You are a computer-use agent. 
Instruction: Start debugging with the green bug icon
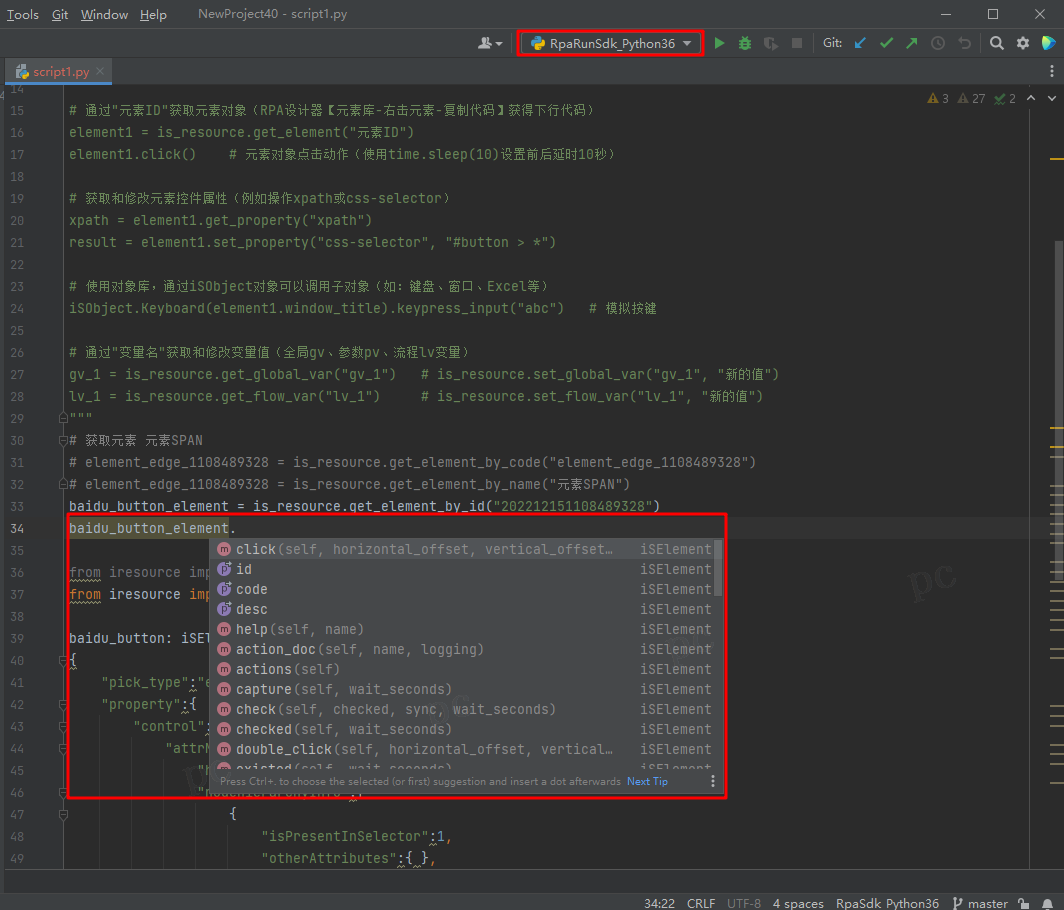pyautogui.click(x=745, y=43)
